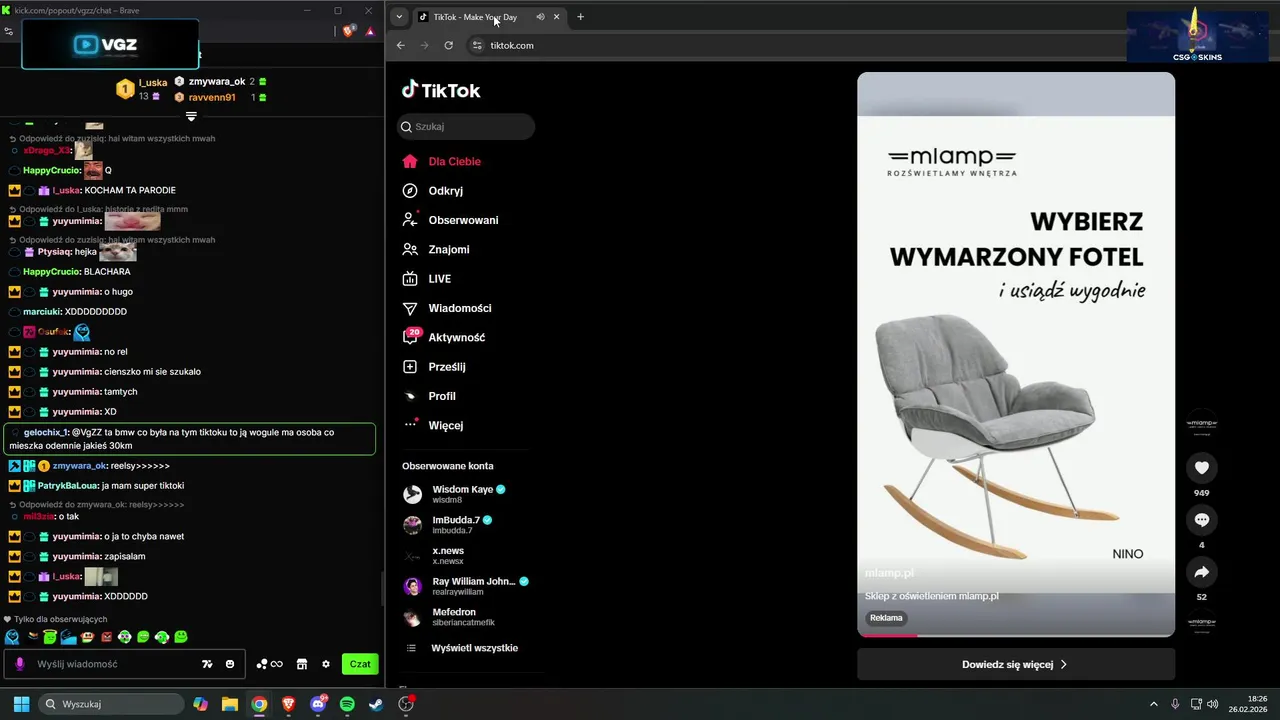1280x720 pixels.
Task: Click the Prześlij upload plus icon
Action: (x=410, y=367)
